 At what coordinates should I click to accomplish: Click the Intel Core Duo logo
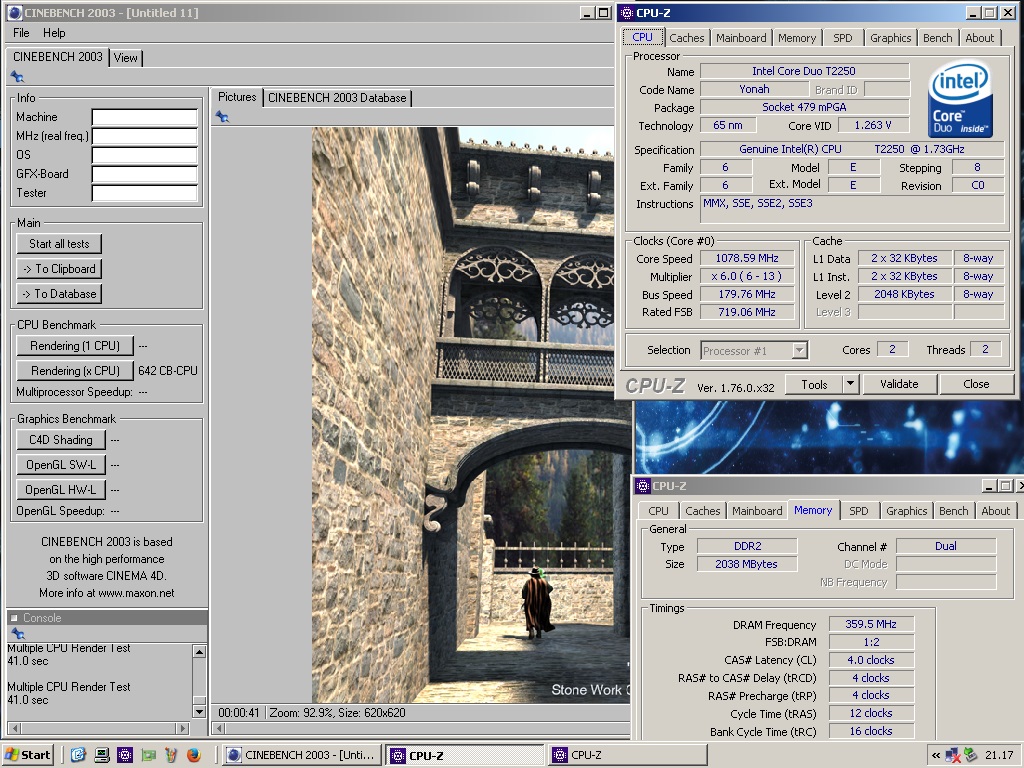[x=960, y=99]
